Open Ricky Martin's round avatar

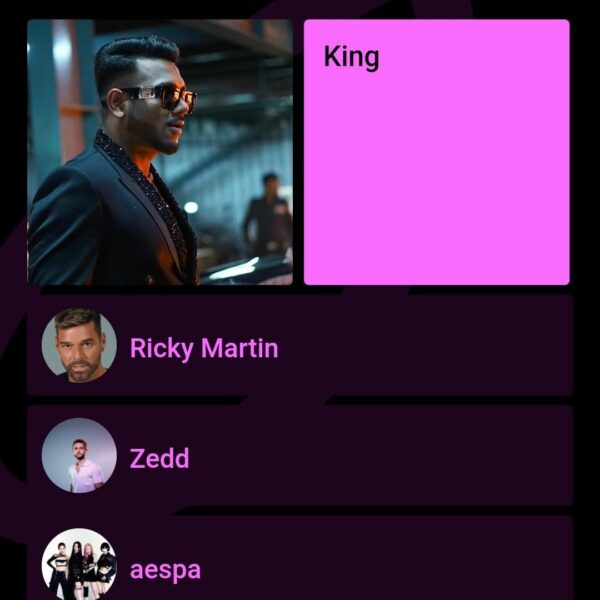[x=79, y=346]
